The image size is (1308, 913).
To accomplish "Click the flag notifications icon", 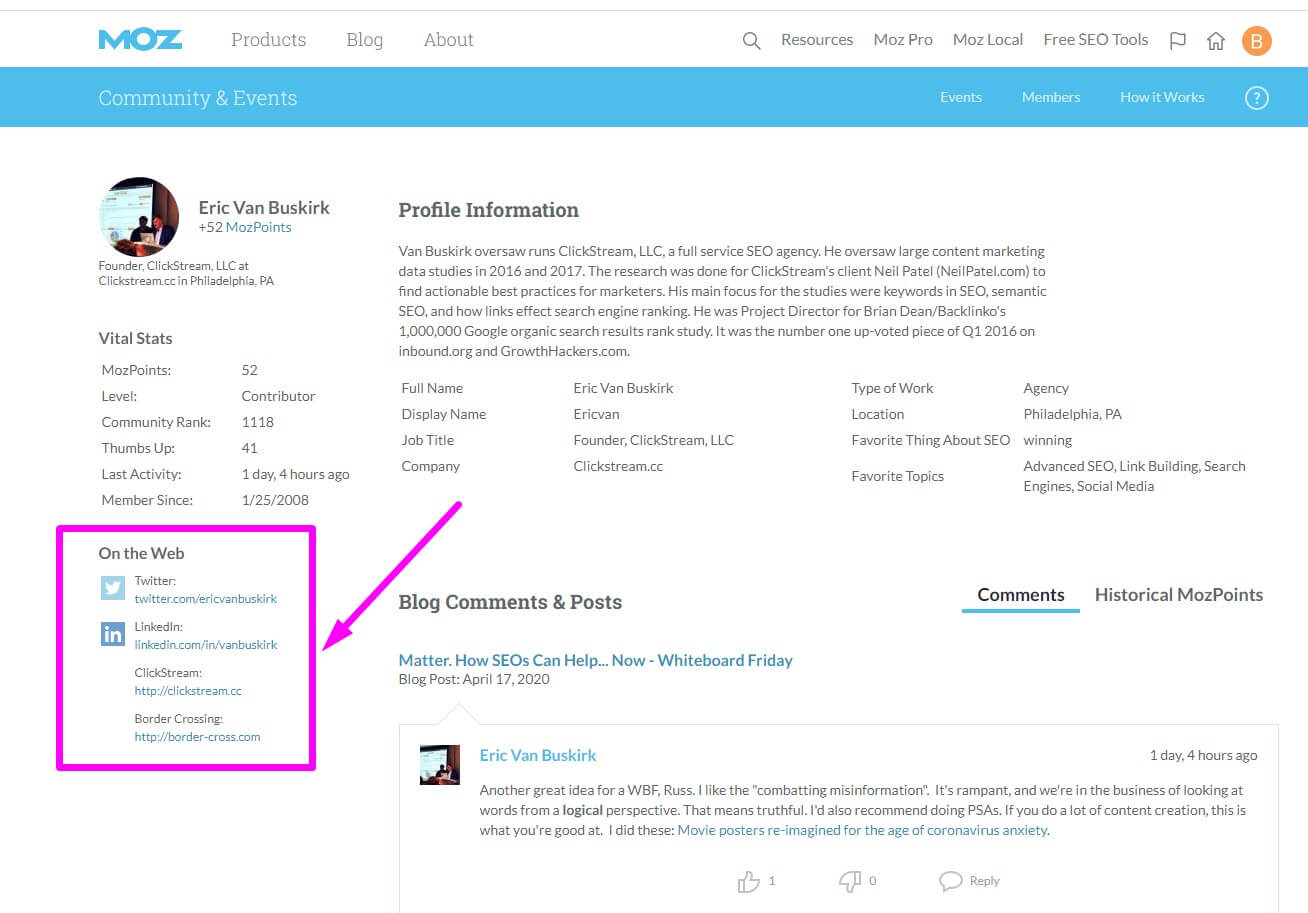I will coord(1178,41).
